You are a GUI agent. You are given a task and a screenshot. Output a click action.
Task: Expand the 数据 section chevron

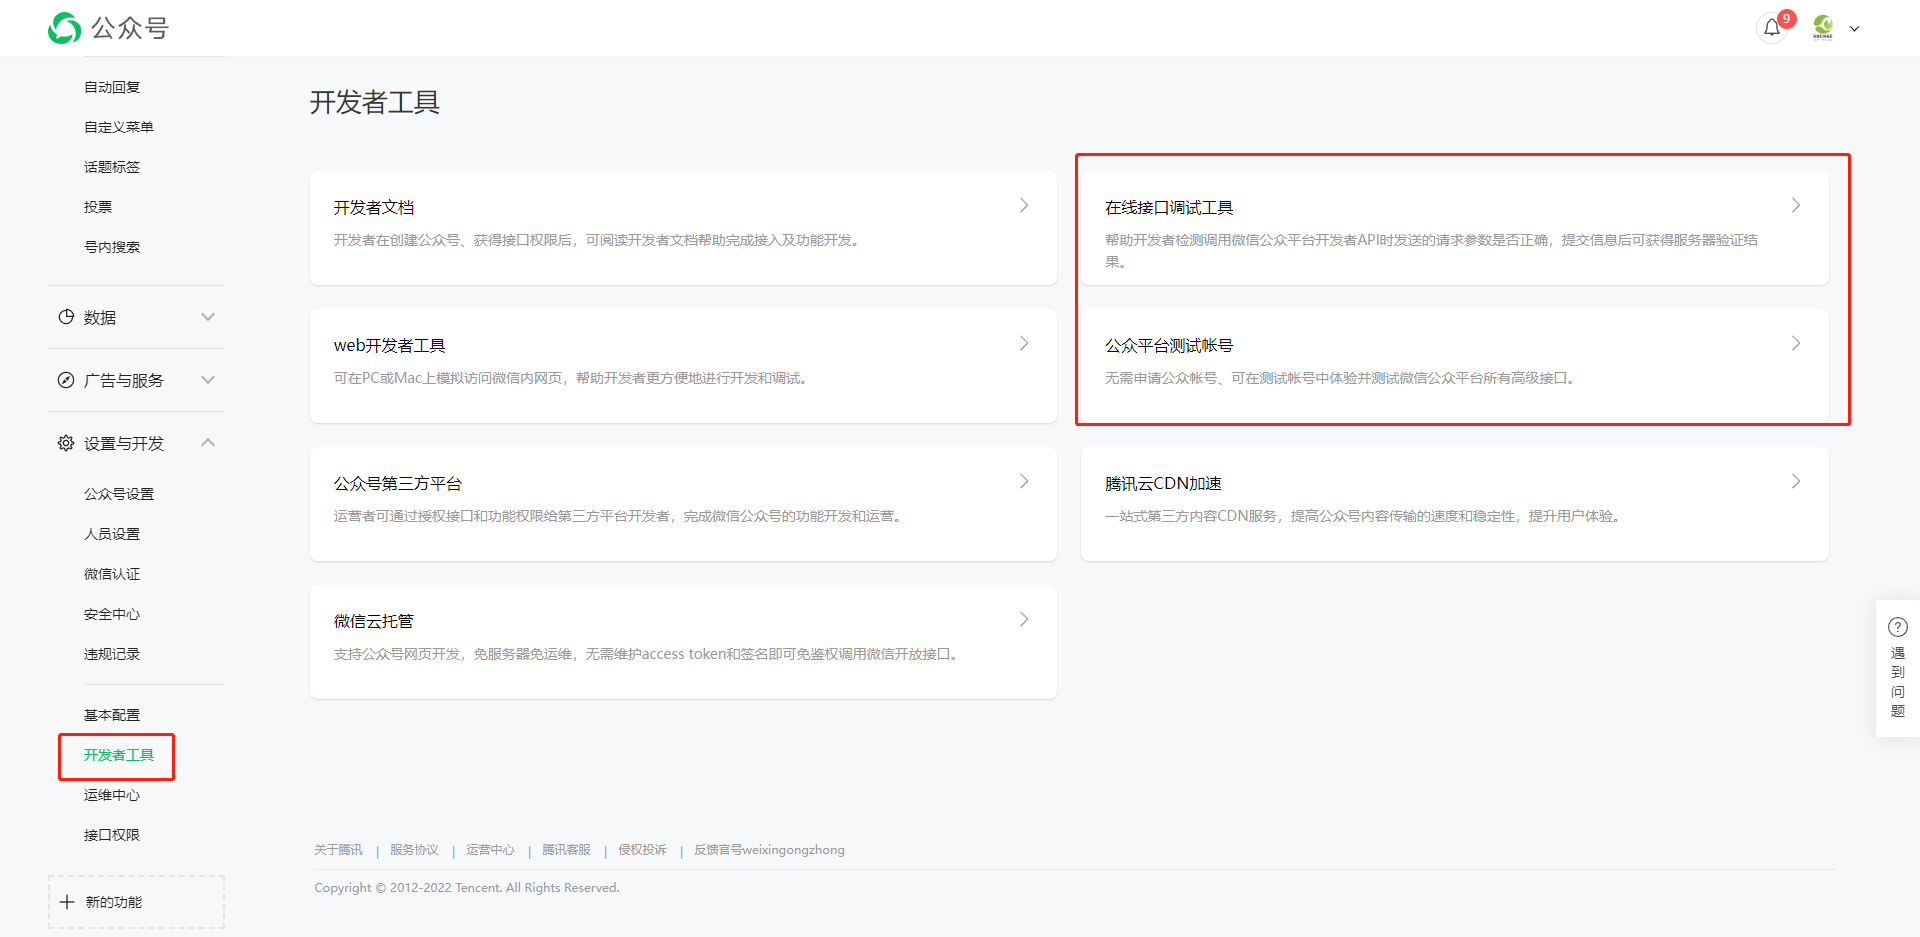208,317
